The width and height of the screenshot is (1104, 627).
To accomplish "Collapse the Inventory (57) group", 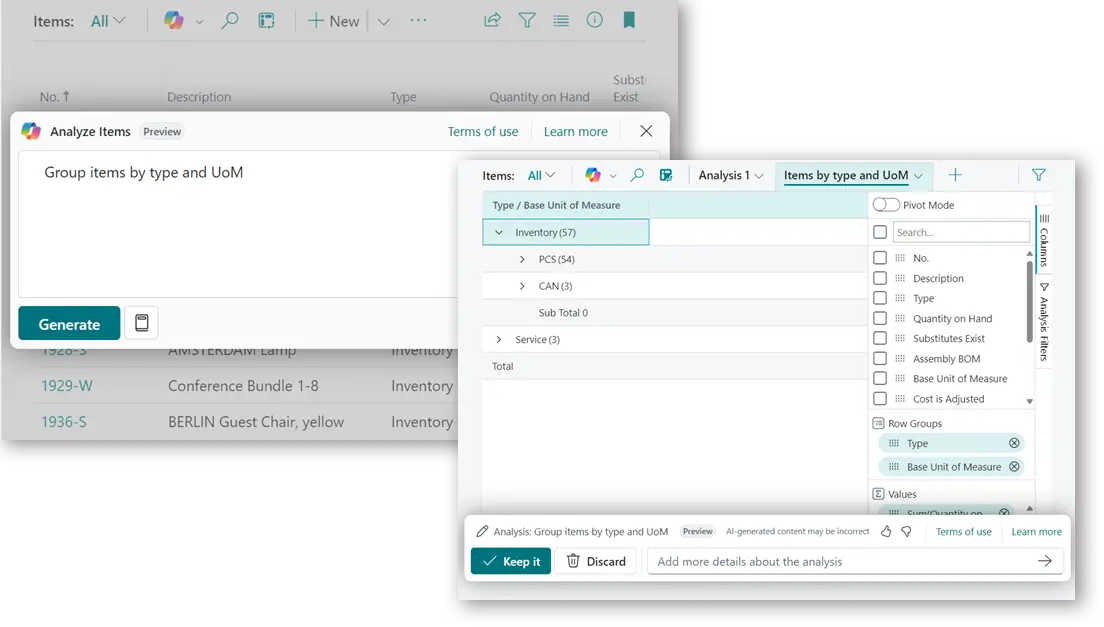I will 498,232.
